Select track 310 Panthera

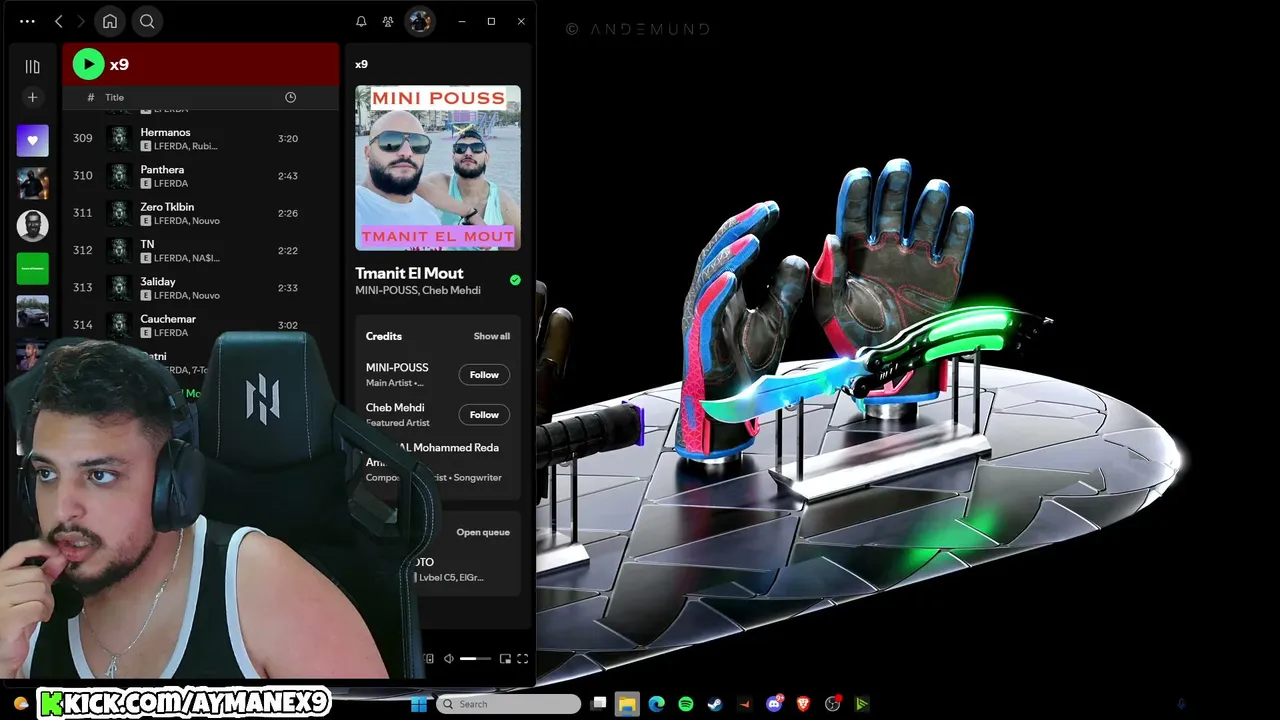(x=201, y=176)
